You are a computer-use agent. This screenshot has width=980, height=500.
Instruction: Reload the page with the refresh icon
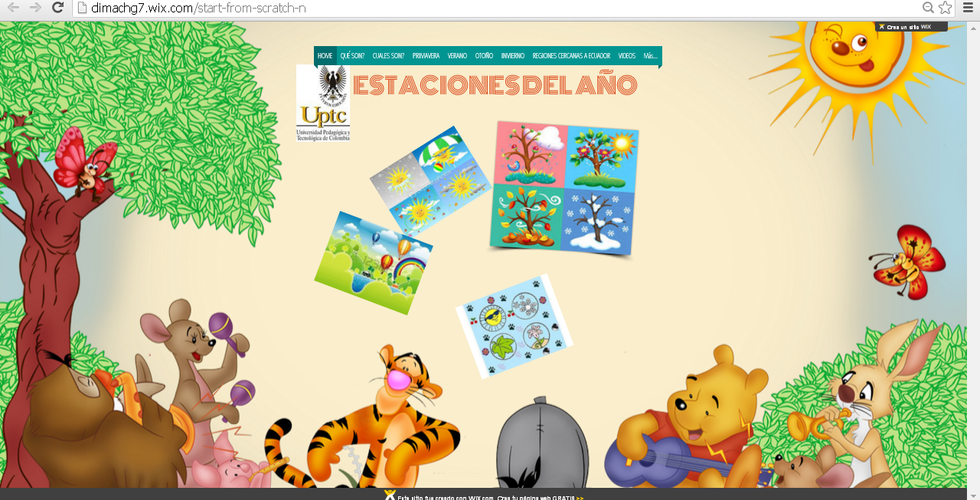point(58,8)
